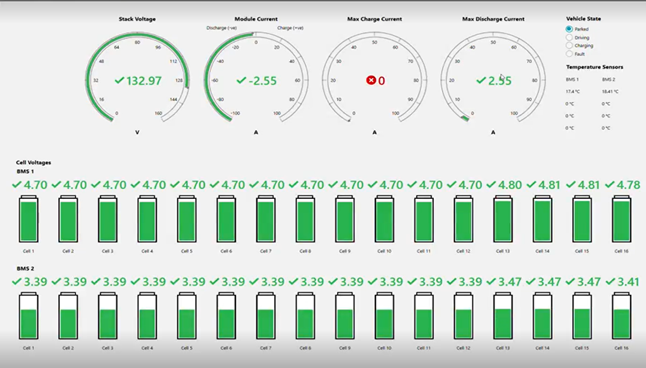This screenshot has width=646, height=368.
Task: Click the Charge (+ve) label
Action: pyautogui.click(x=290, y=28)
